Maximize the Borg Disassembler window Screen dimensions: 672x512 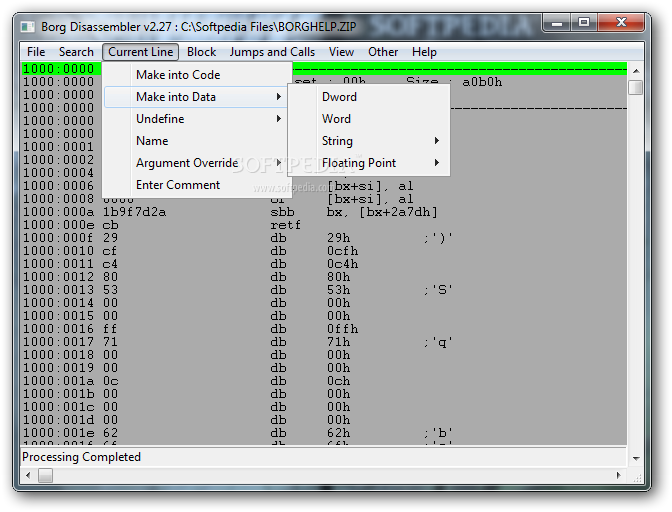(584, 22)
